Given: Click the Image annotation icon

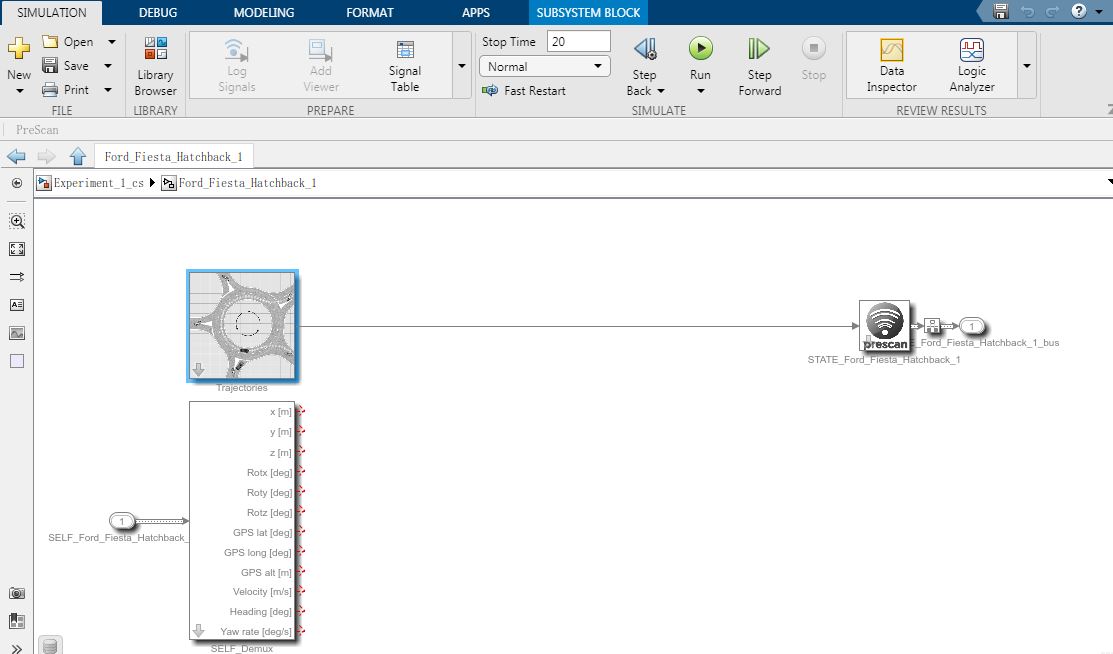Looking at the screenshot, I should [x=17, y=333].
